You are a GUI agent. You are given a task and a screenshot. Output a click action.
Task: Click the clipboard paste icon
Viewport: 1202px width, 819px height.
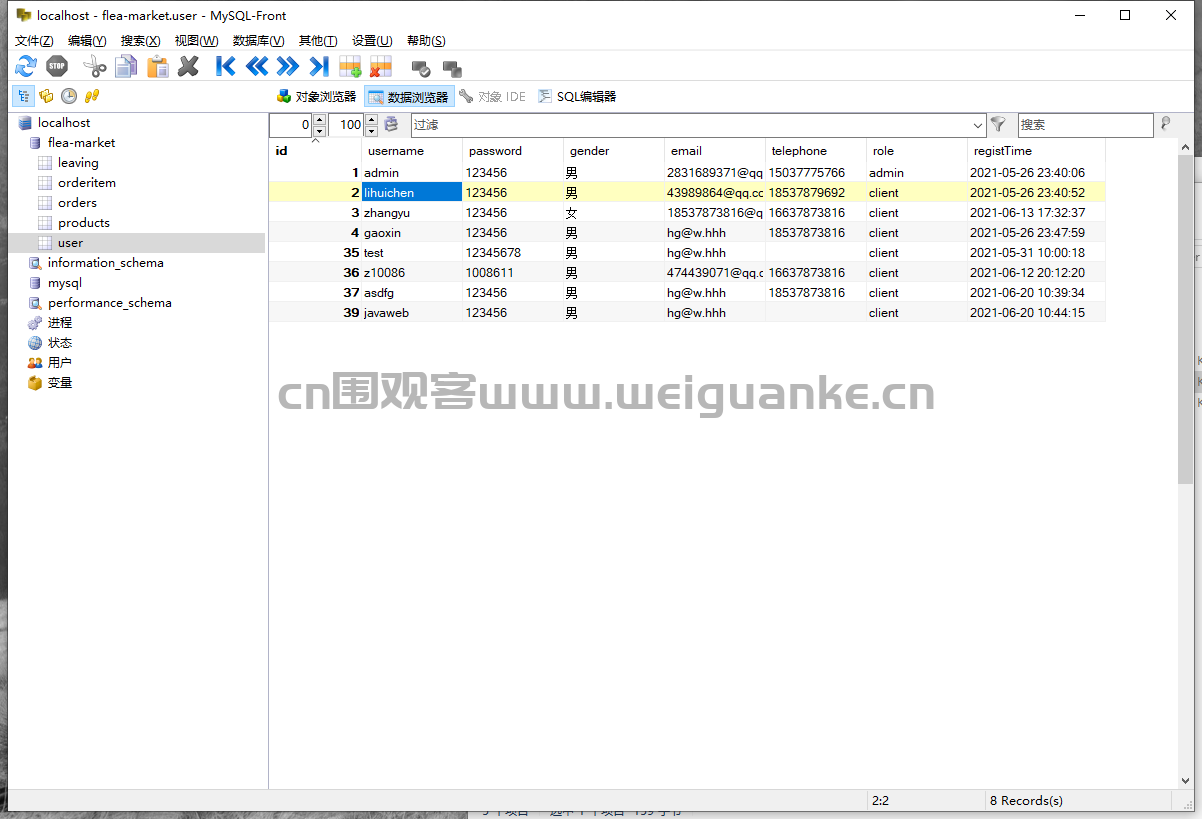click(x=157, y=67)
